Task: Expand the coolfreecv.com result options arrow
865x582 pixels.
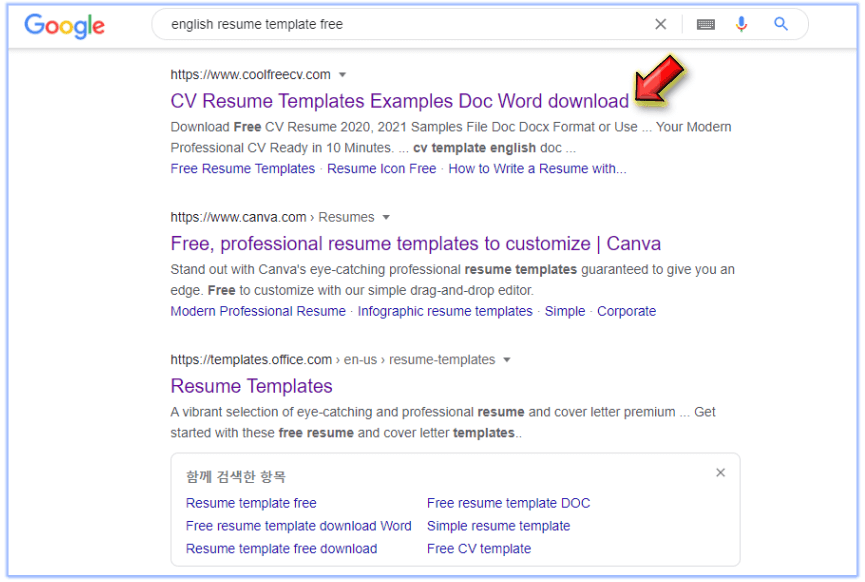Action: [342, 74]
